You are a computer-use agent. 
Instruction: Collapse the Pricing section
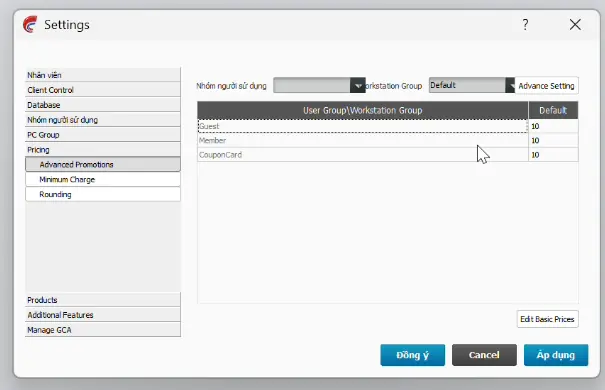point(103,150)
